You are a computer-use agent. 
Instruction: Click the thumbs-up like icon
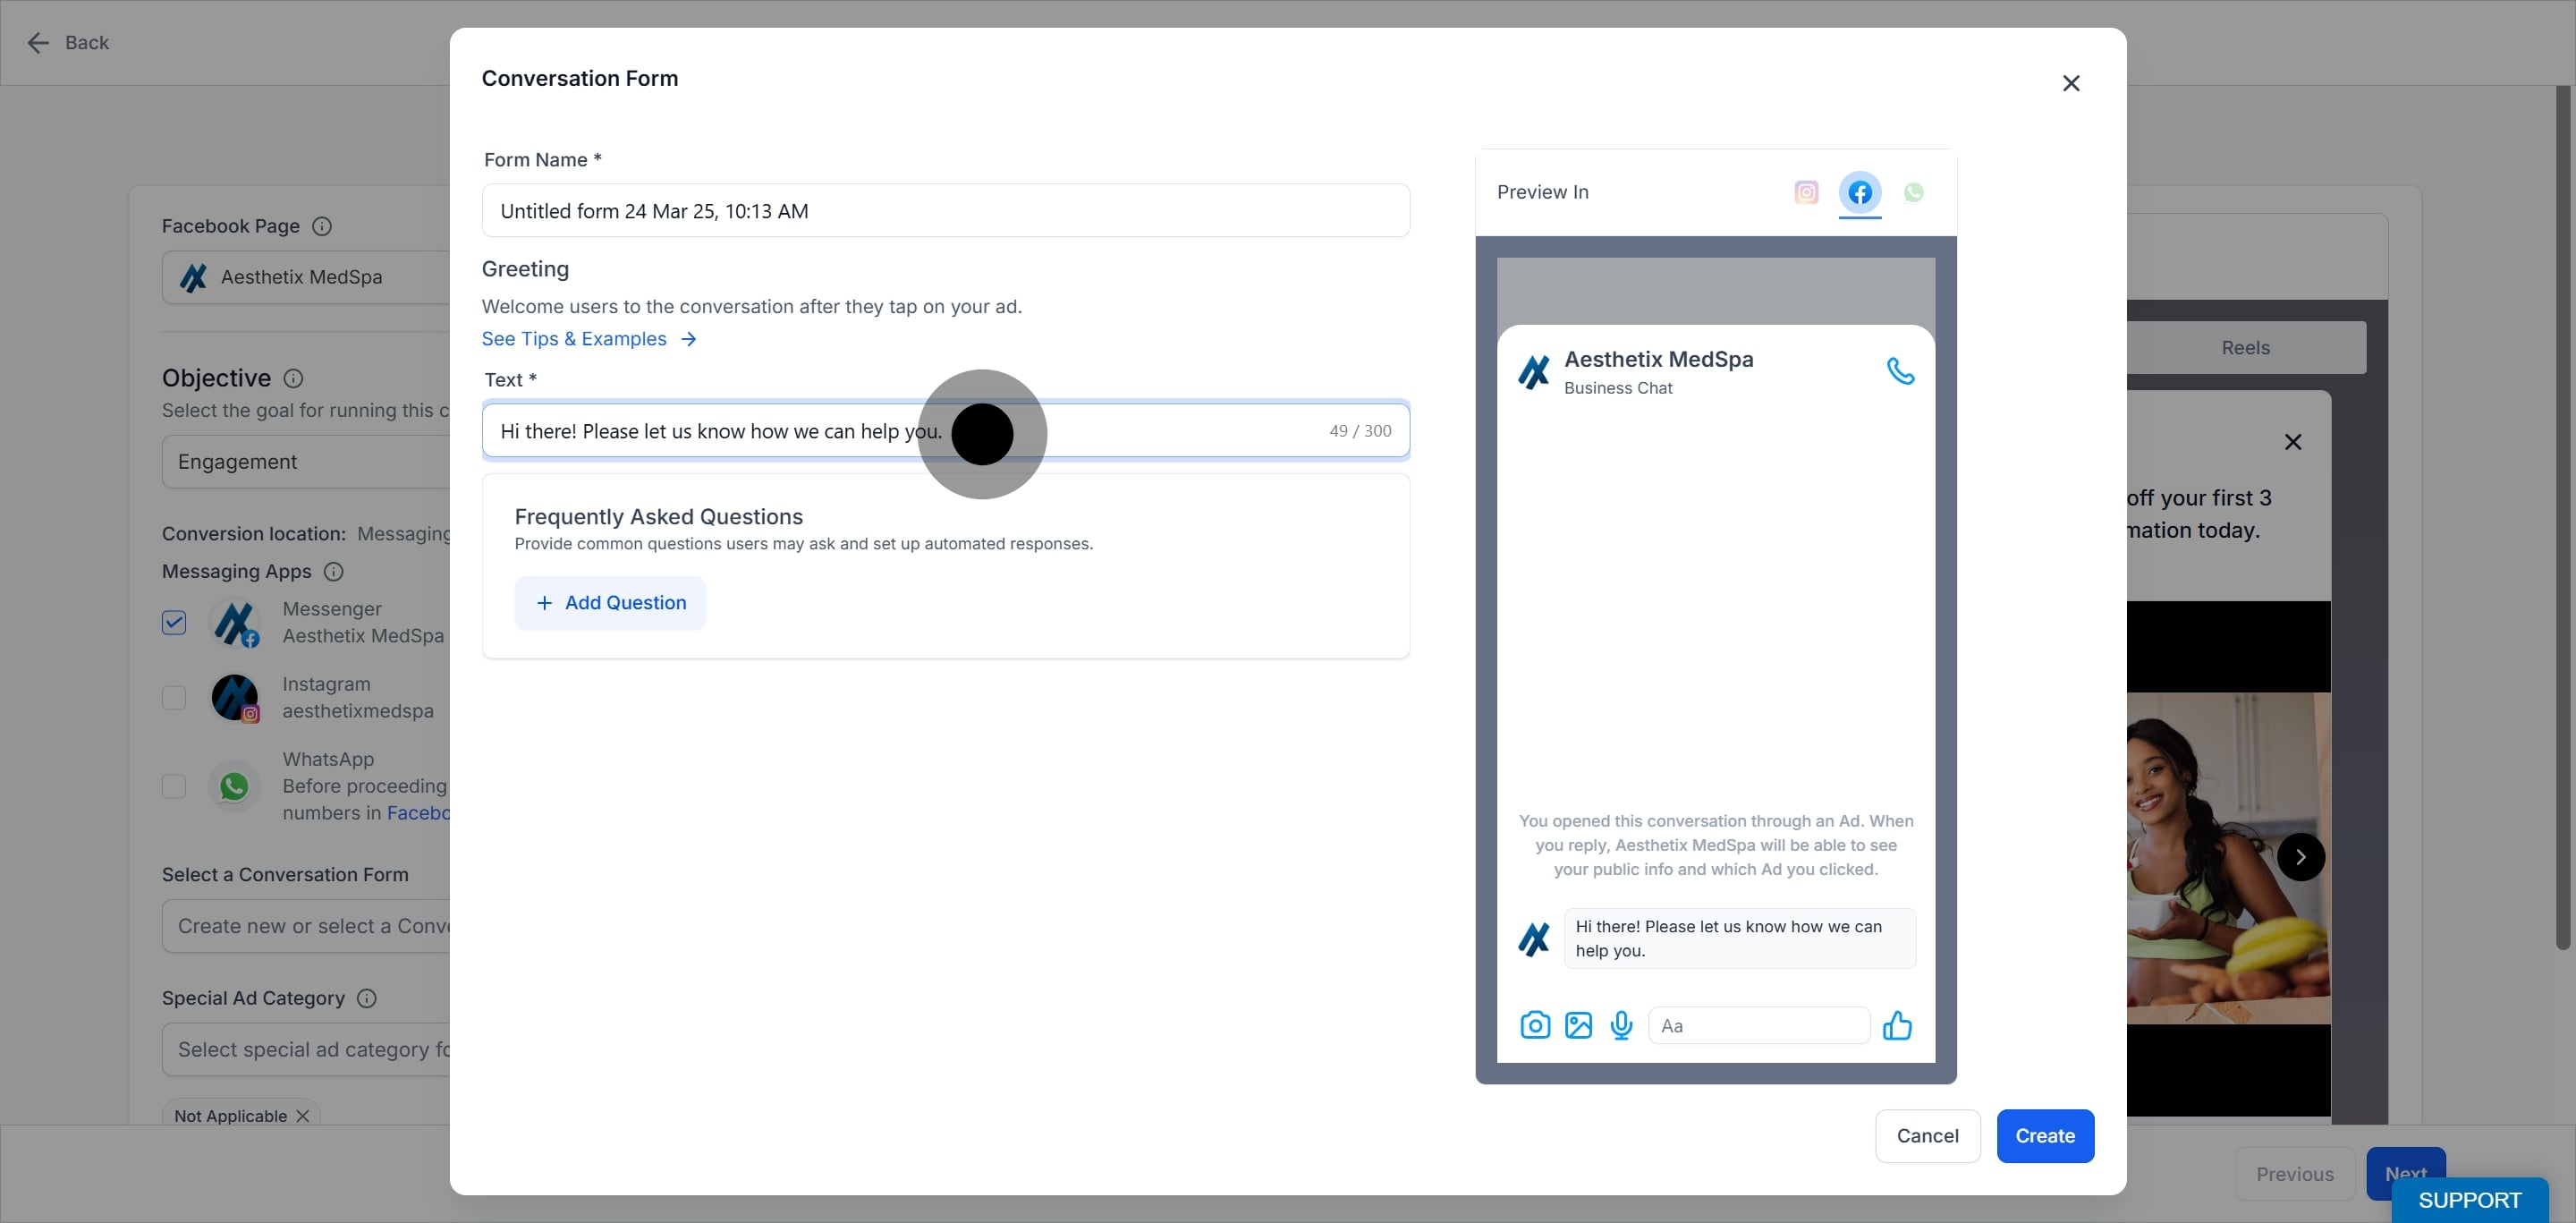[1897, 1025]
